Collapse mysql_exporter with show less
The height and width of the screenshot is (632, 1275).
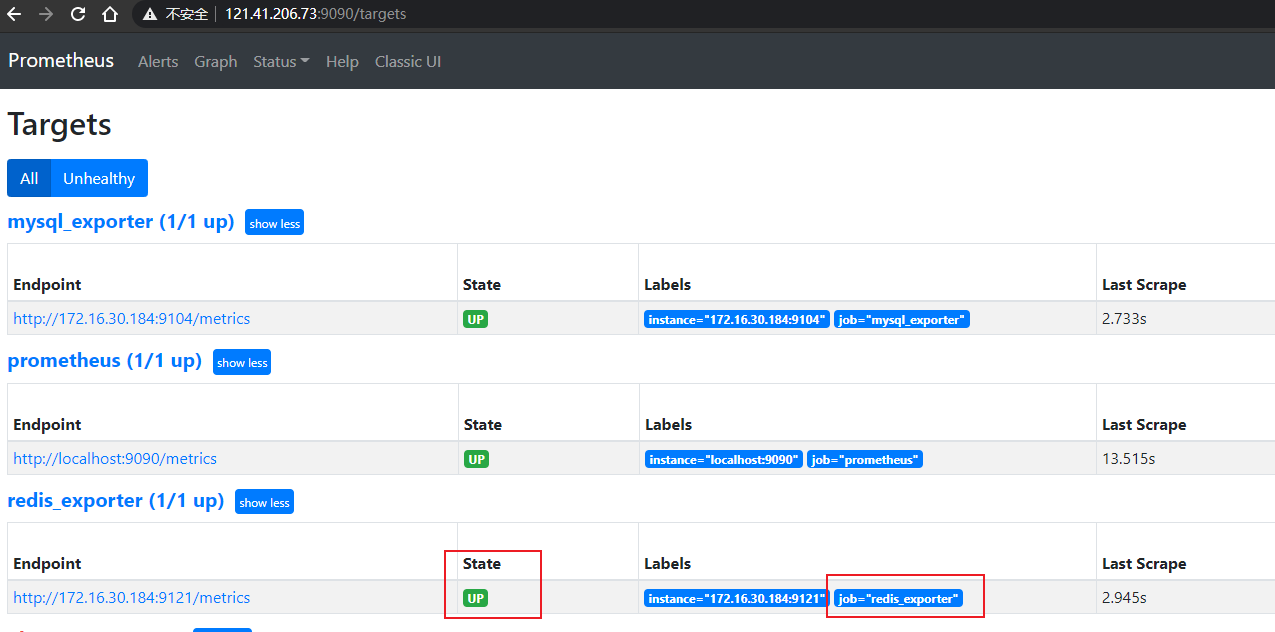274,223
